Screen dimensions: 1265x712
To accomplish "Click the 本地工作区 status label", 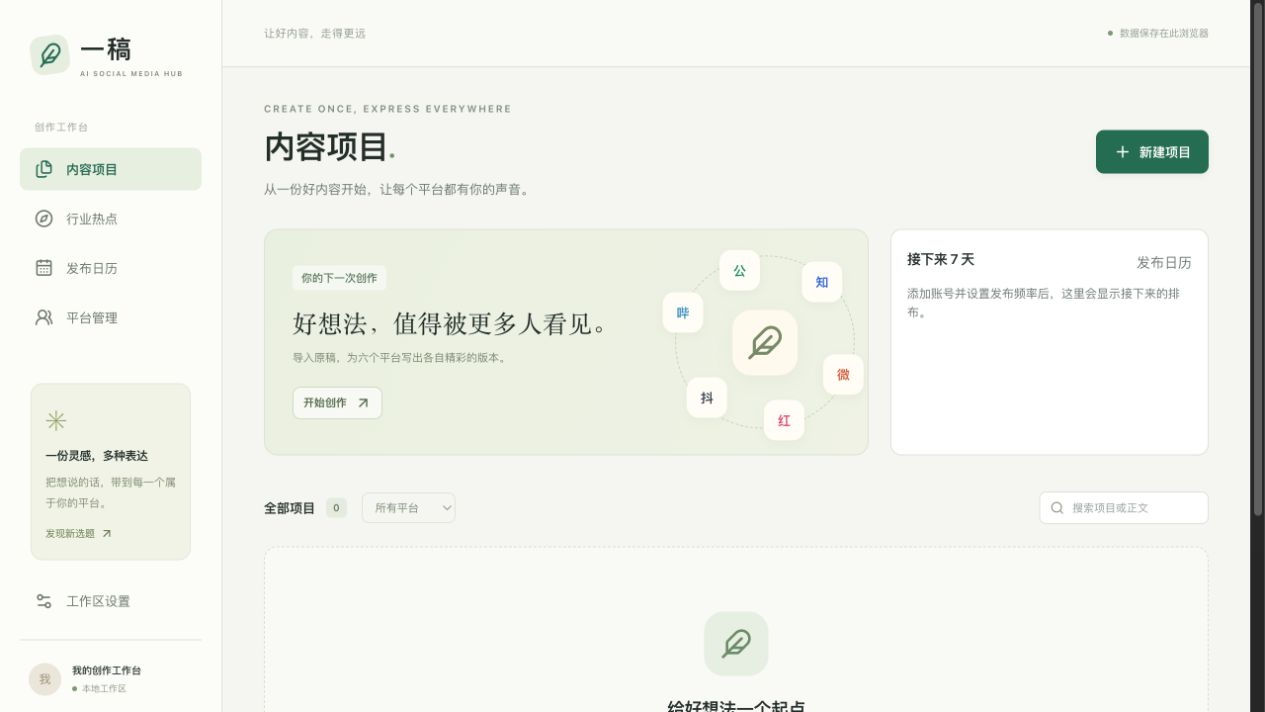I will 104,689.
